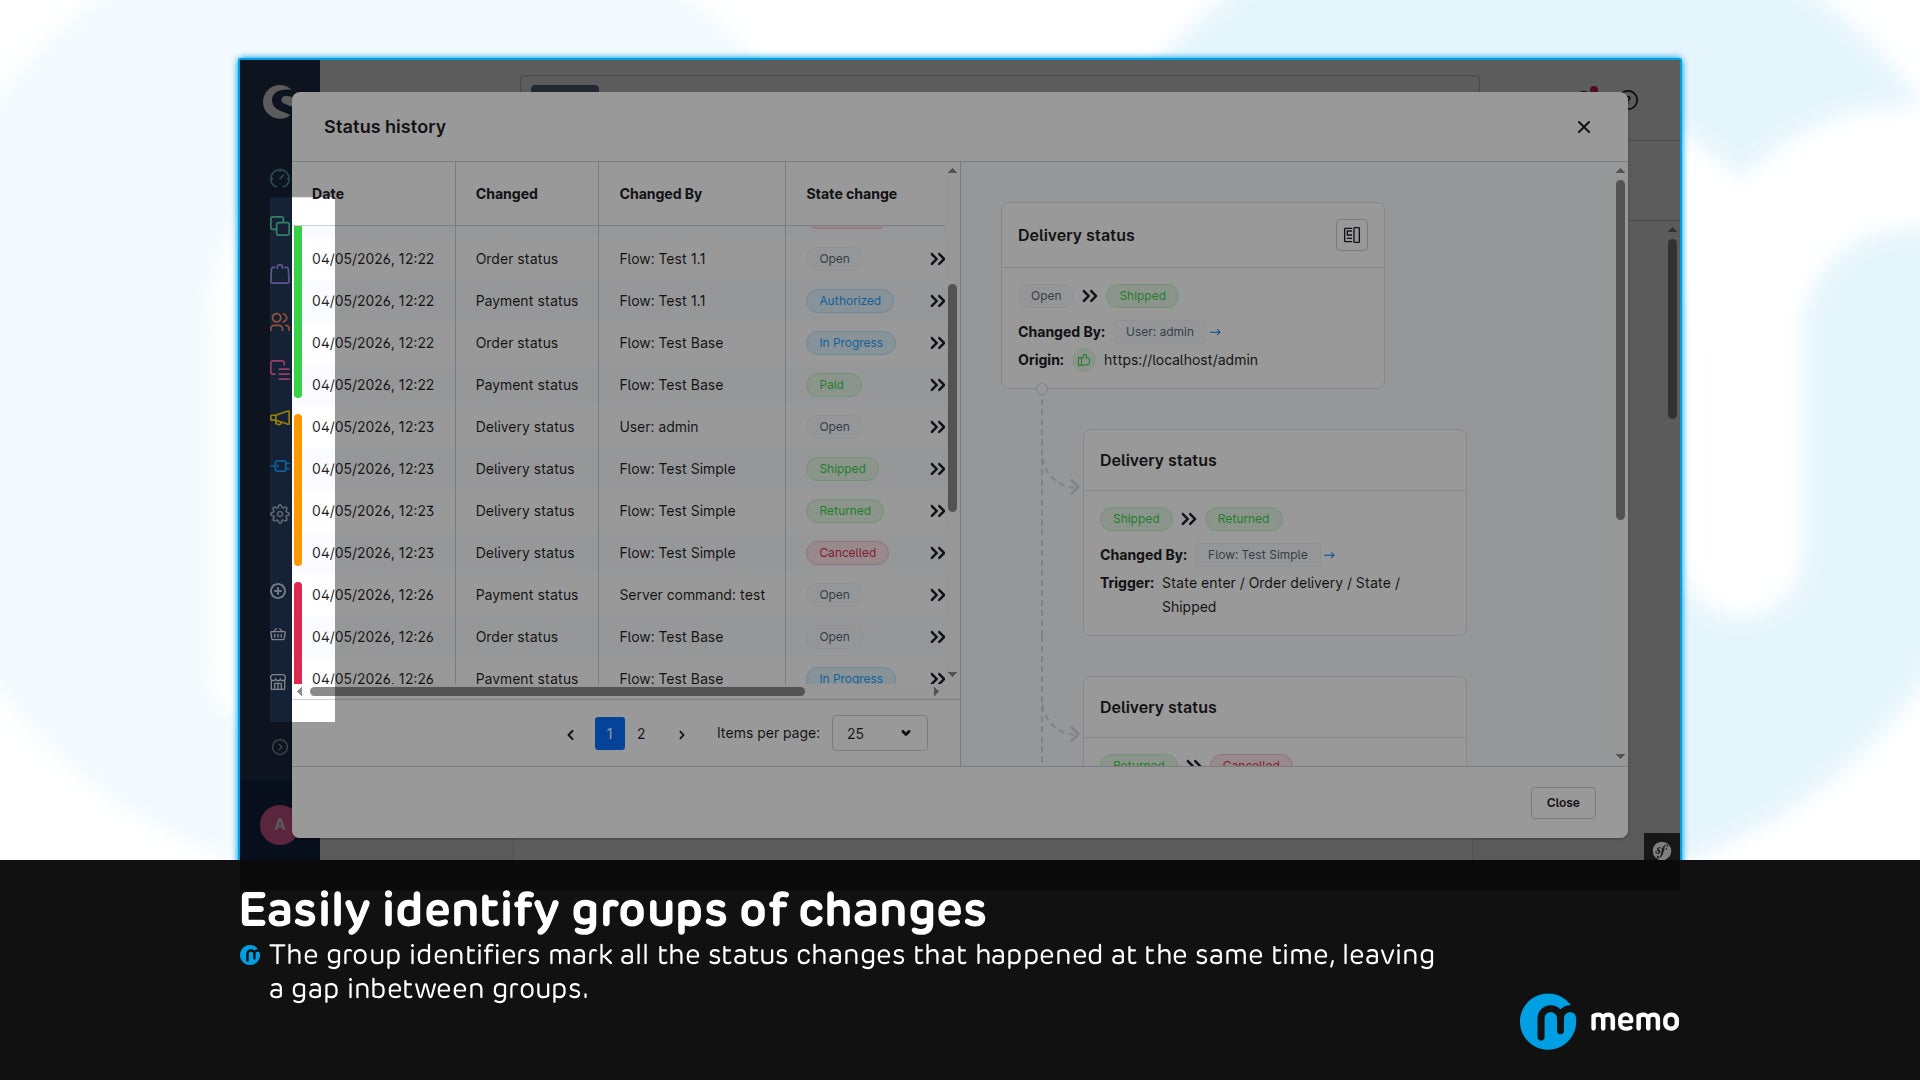The width and height of the screenshot is (1920, 1080).
Task: Open the Dashboard icon in the admin sidebar
Action: click(x=279, y=178)
